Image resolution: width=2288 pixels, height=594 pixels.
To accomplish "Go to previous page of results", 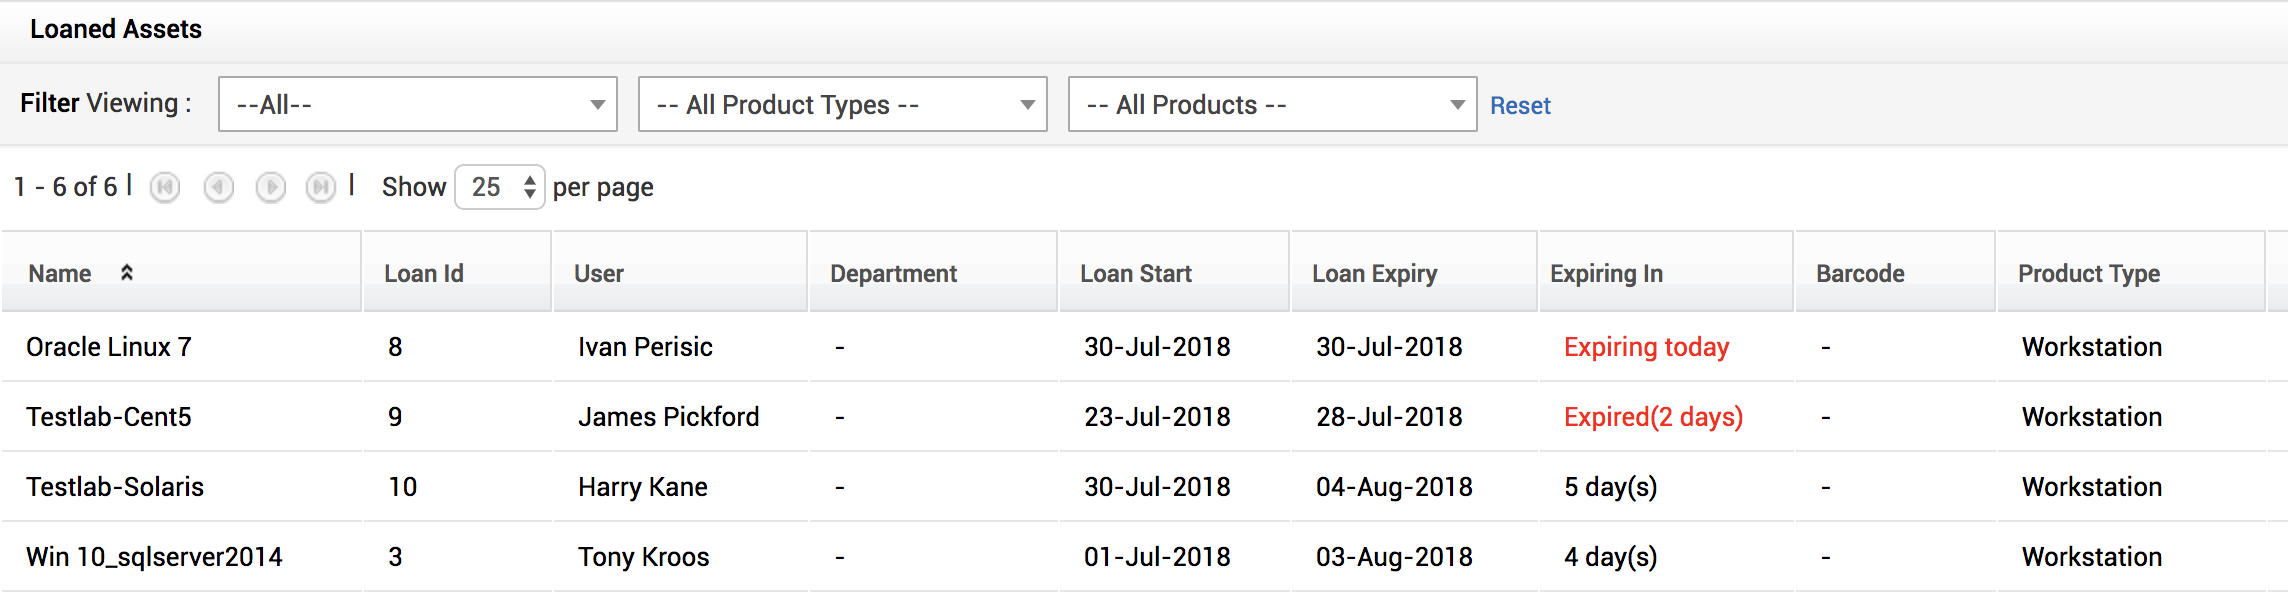I will pos(218,187).
